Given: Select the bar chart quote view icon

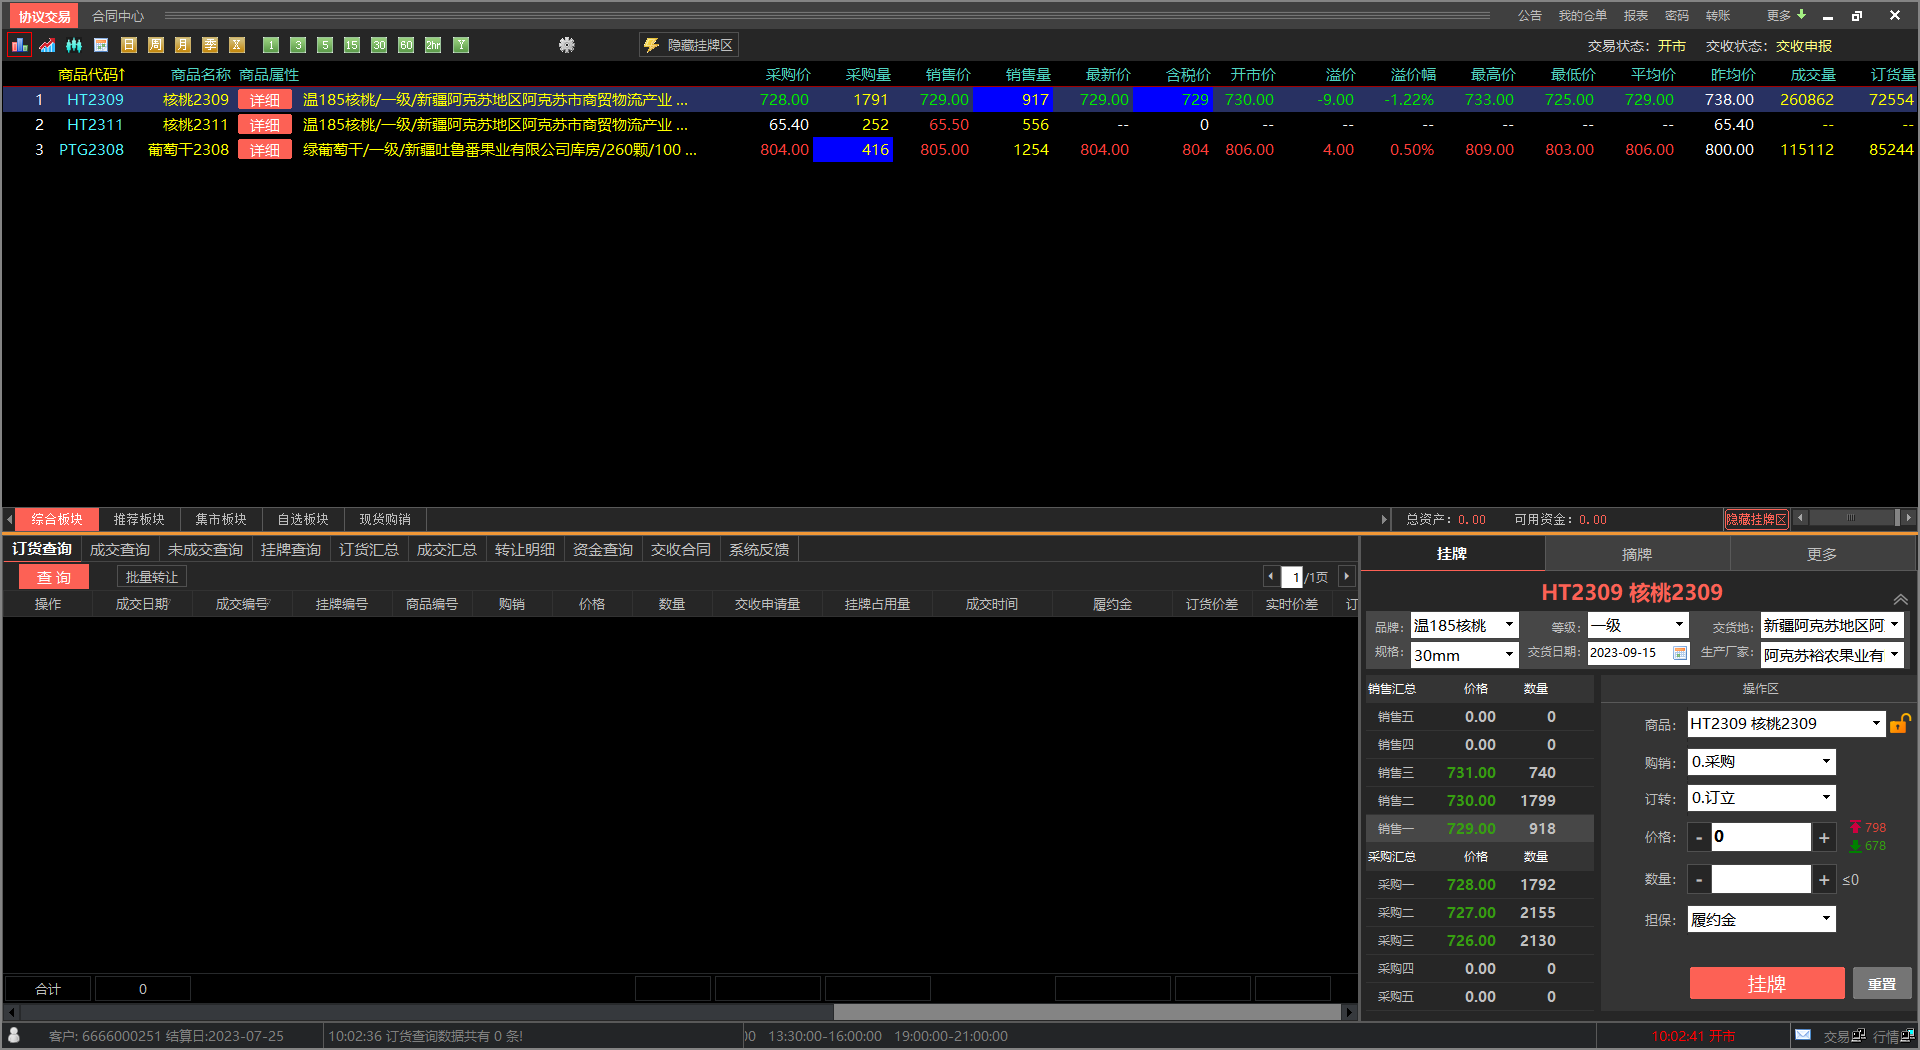Looking at the screenshot, I should pyautogui.click(x=19, y=45).
